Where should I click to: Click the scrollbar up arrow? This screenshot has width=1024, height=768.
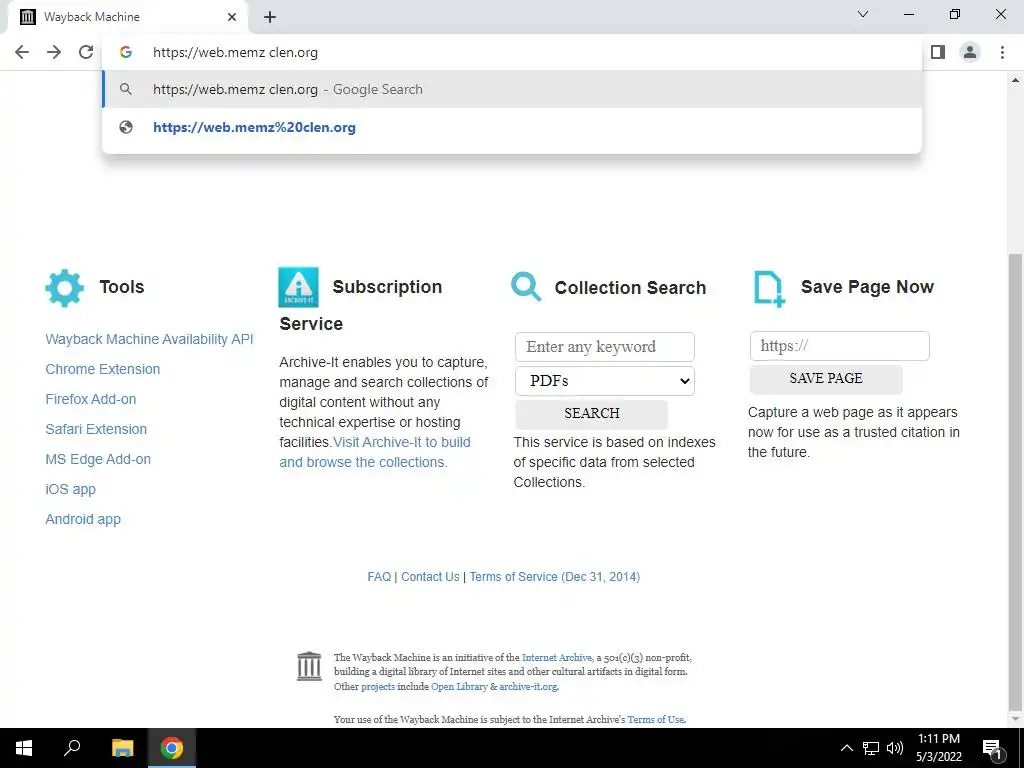1016,80
